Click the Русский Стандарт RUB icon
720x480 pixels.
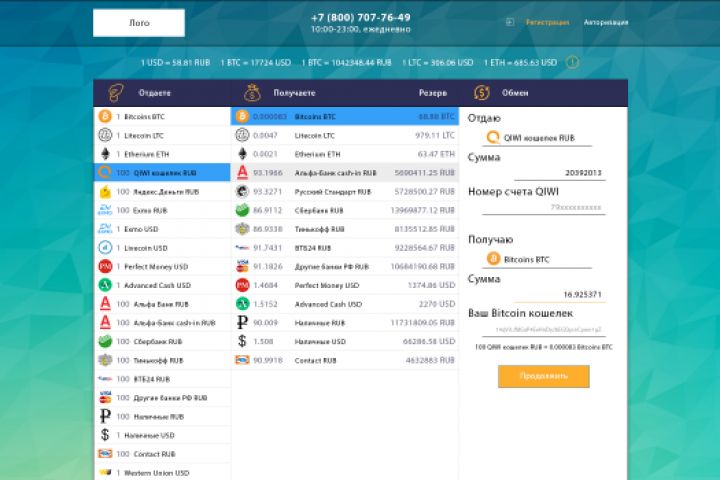[x=242, y=192]
